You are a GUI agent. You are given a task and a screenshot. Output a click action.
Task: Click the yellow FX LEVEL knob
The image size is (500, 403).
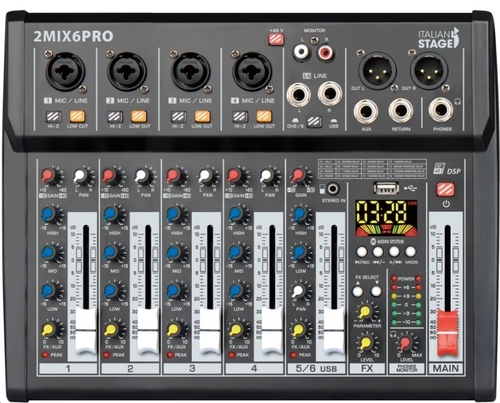pos(366,343)
